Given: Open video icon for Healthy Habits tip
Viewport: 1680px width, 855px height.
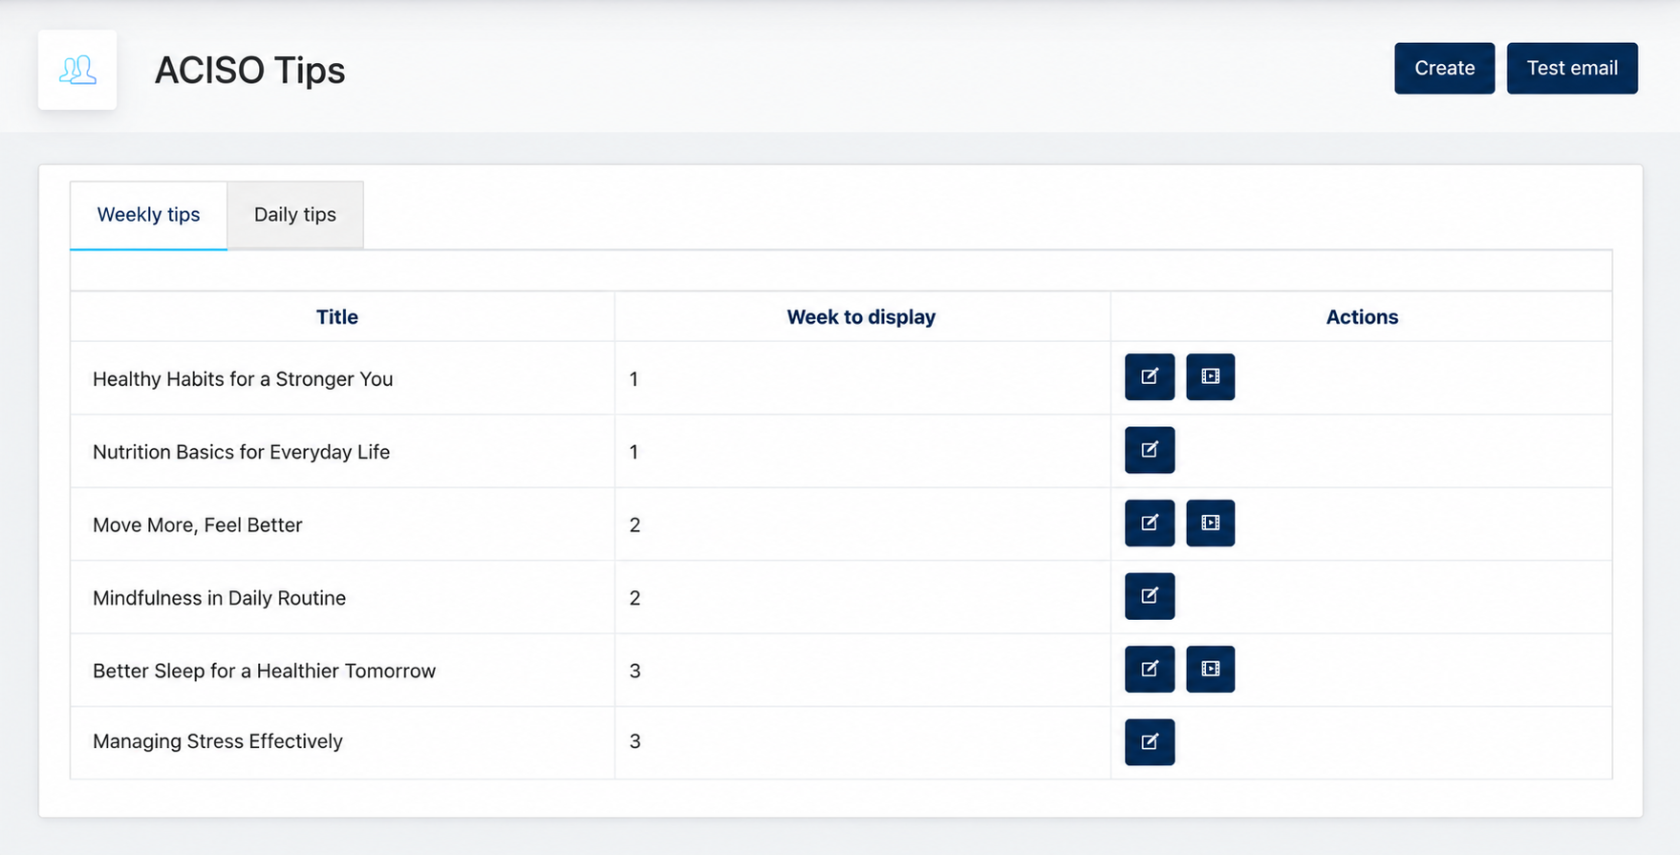Looking at the screenshot, I should point(1210,377).
